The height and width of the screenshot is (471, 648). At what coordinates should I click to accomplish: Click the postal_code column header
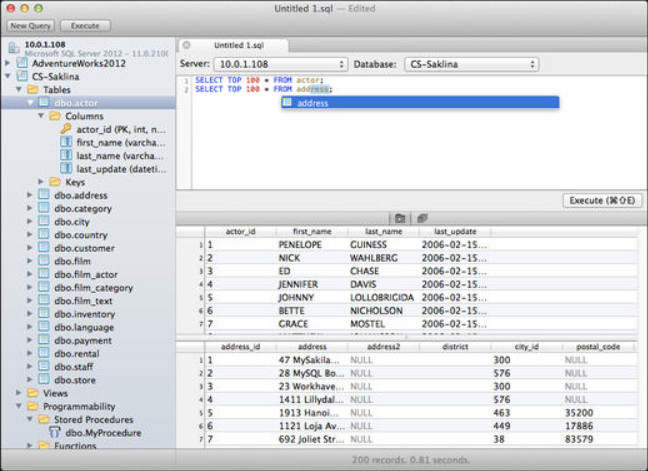point(598,347)
